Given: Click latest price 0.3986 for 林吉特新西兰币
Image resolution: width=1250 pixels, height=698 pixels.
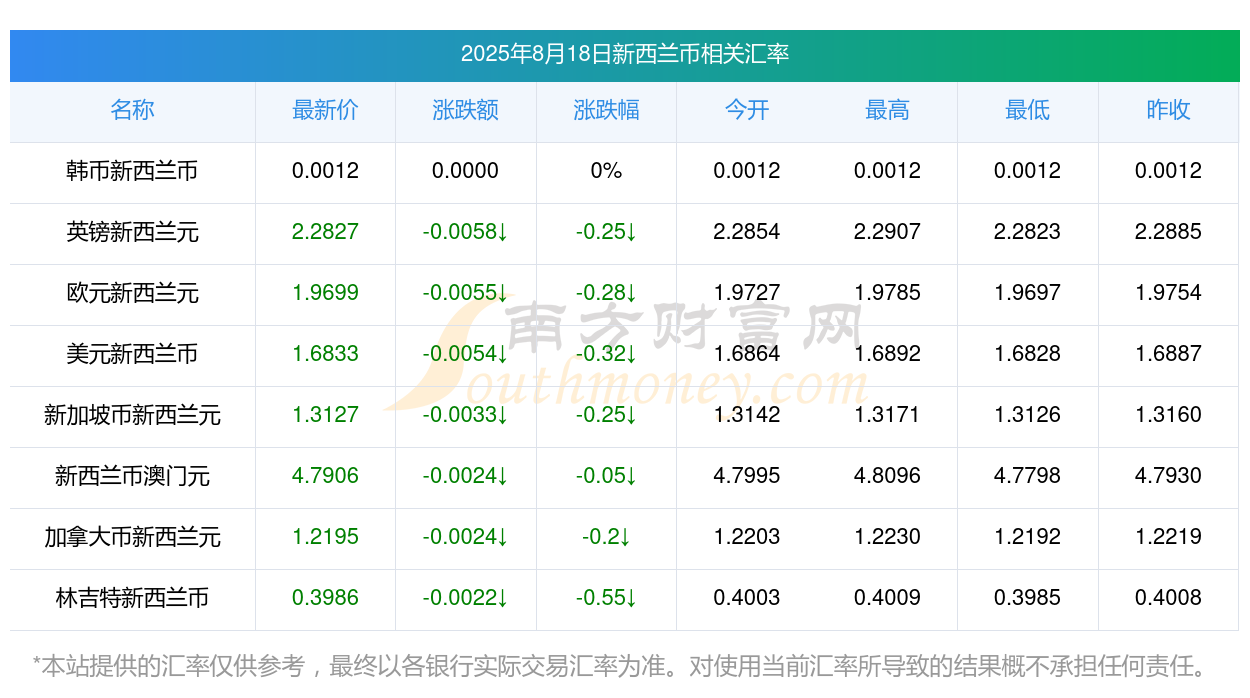Looking at the screenshot, I should pos(325,598).
